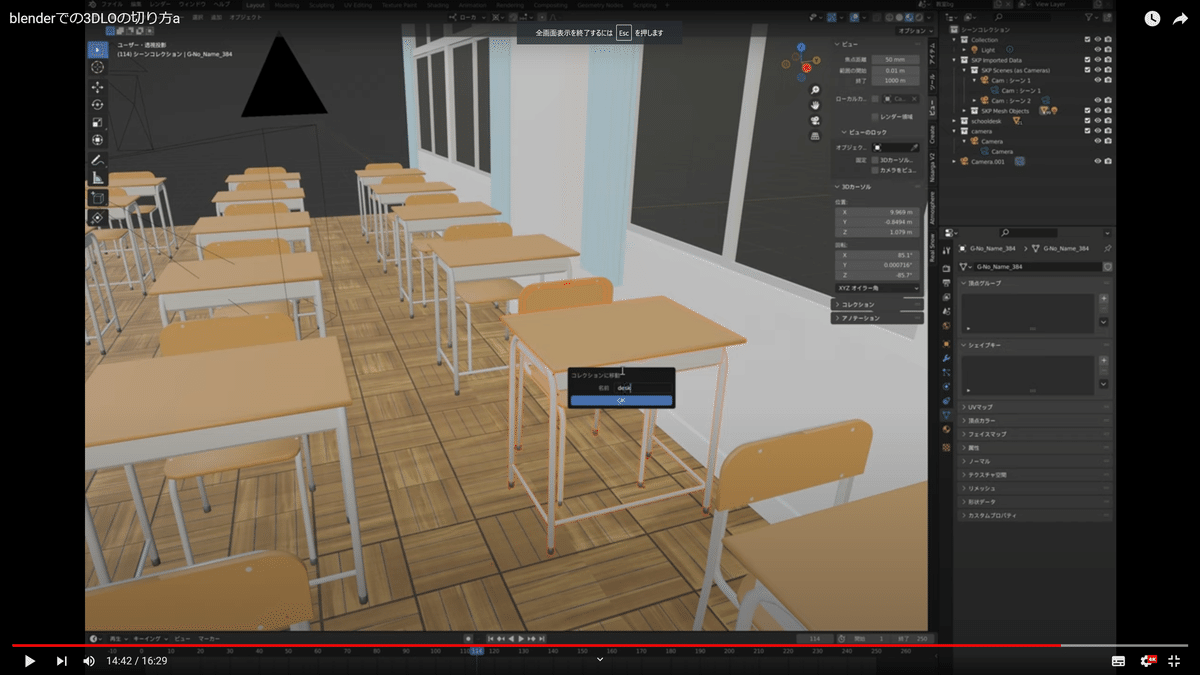
Task: Toggle camera view with the camera icon
Action: click(815, 120)
